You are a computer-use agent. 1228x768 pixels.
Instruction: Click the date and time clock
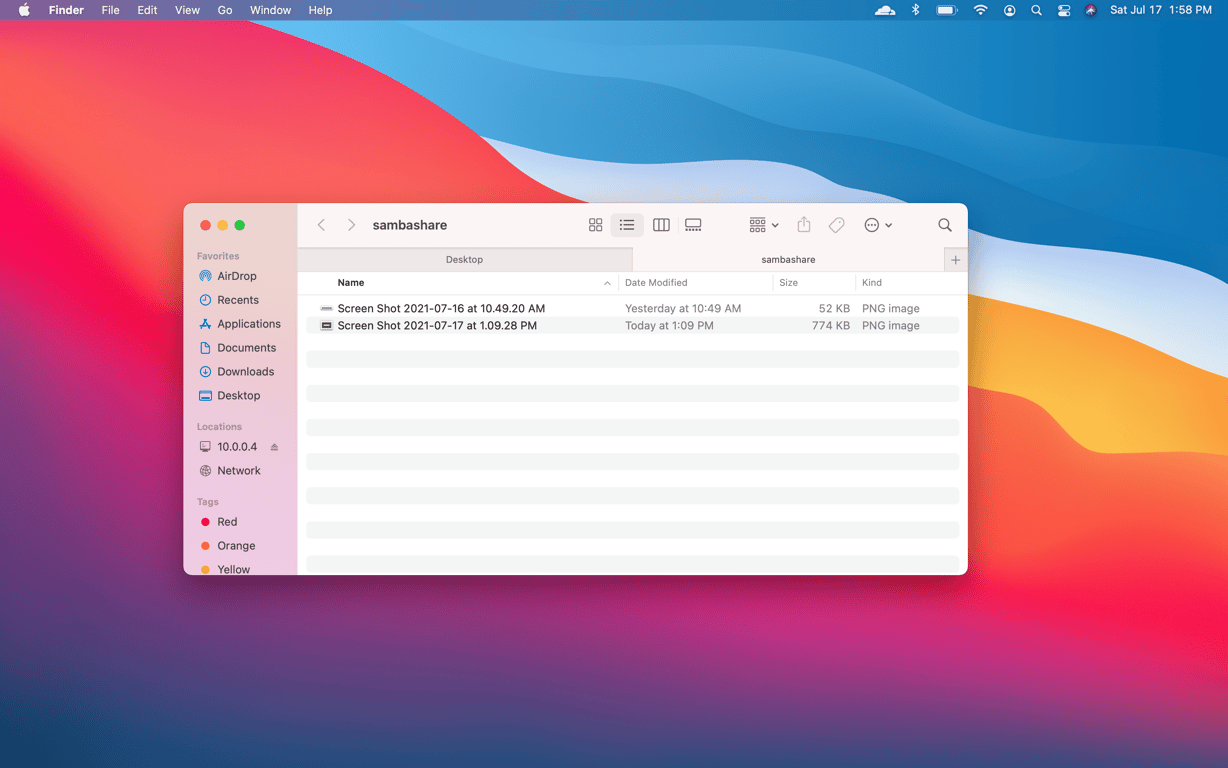(x=1161, y=10)
